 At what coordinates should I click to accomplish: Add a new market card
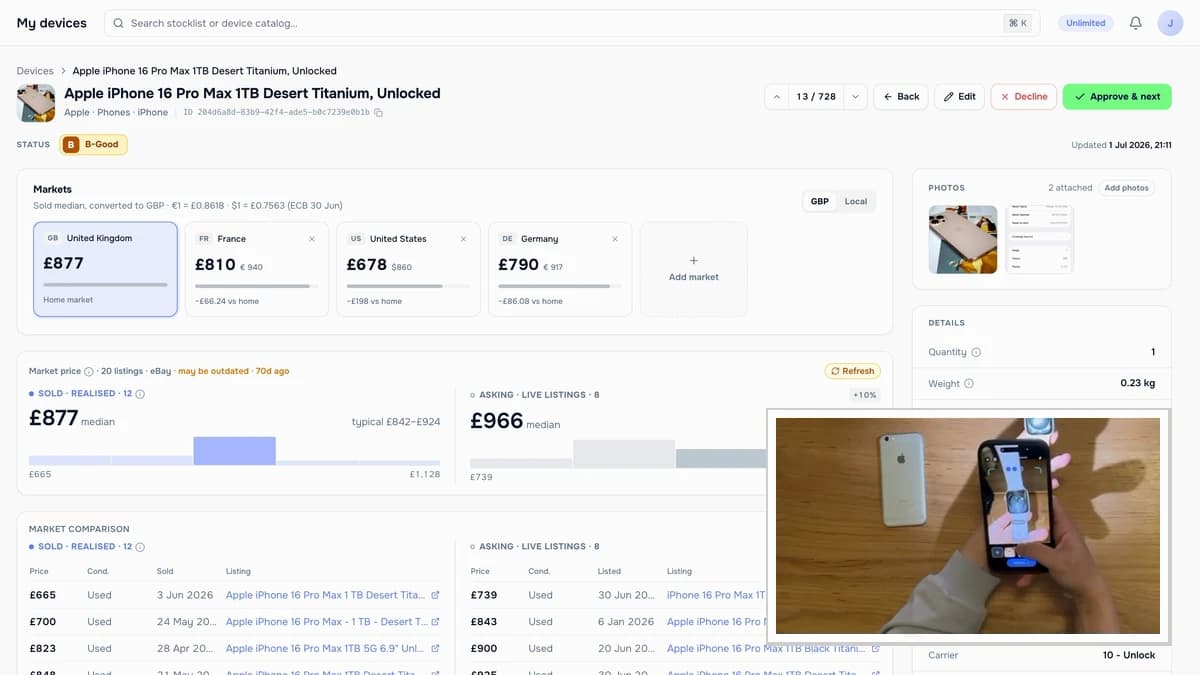[x=694, y=269]
